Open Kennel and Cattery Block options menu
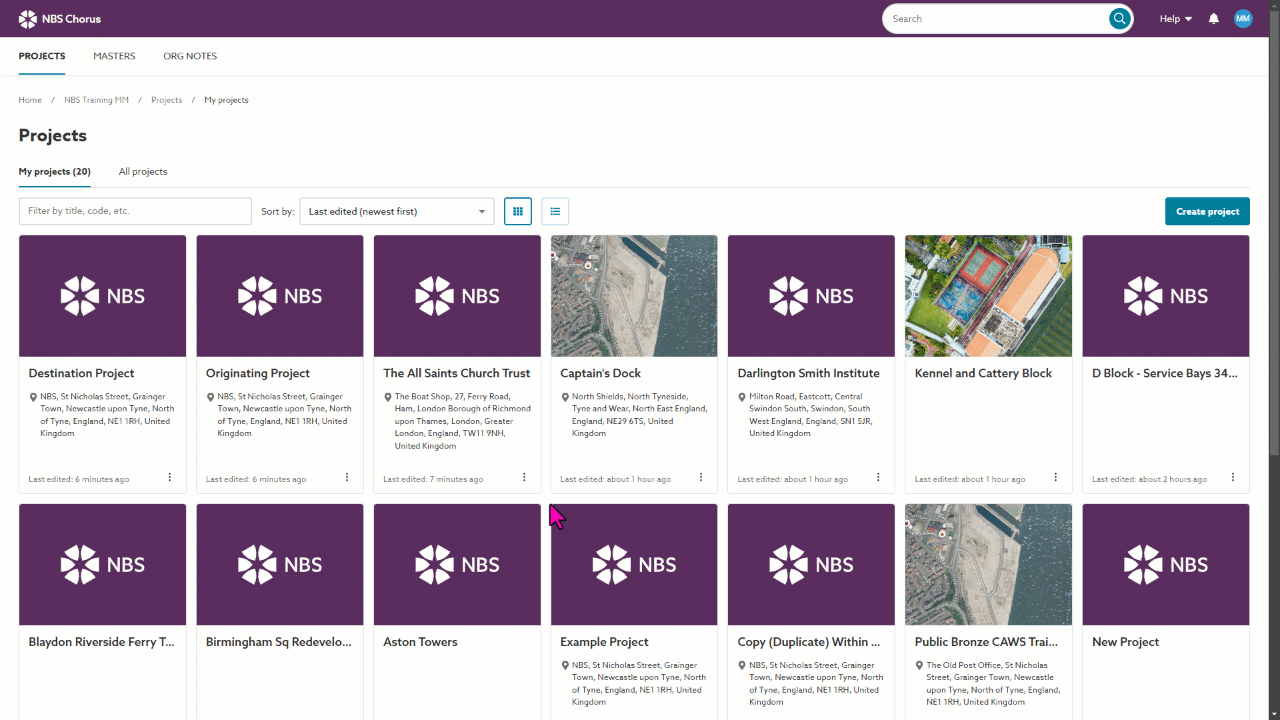Image resolution: width=1280 pixels, height=720 pixels. coord(1055,478)
